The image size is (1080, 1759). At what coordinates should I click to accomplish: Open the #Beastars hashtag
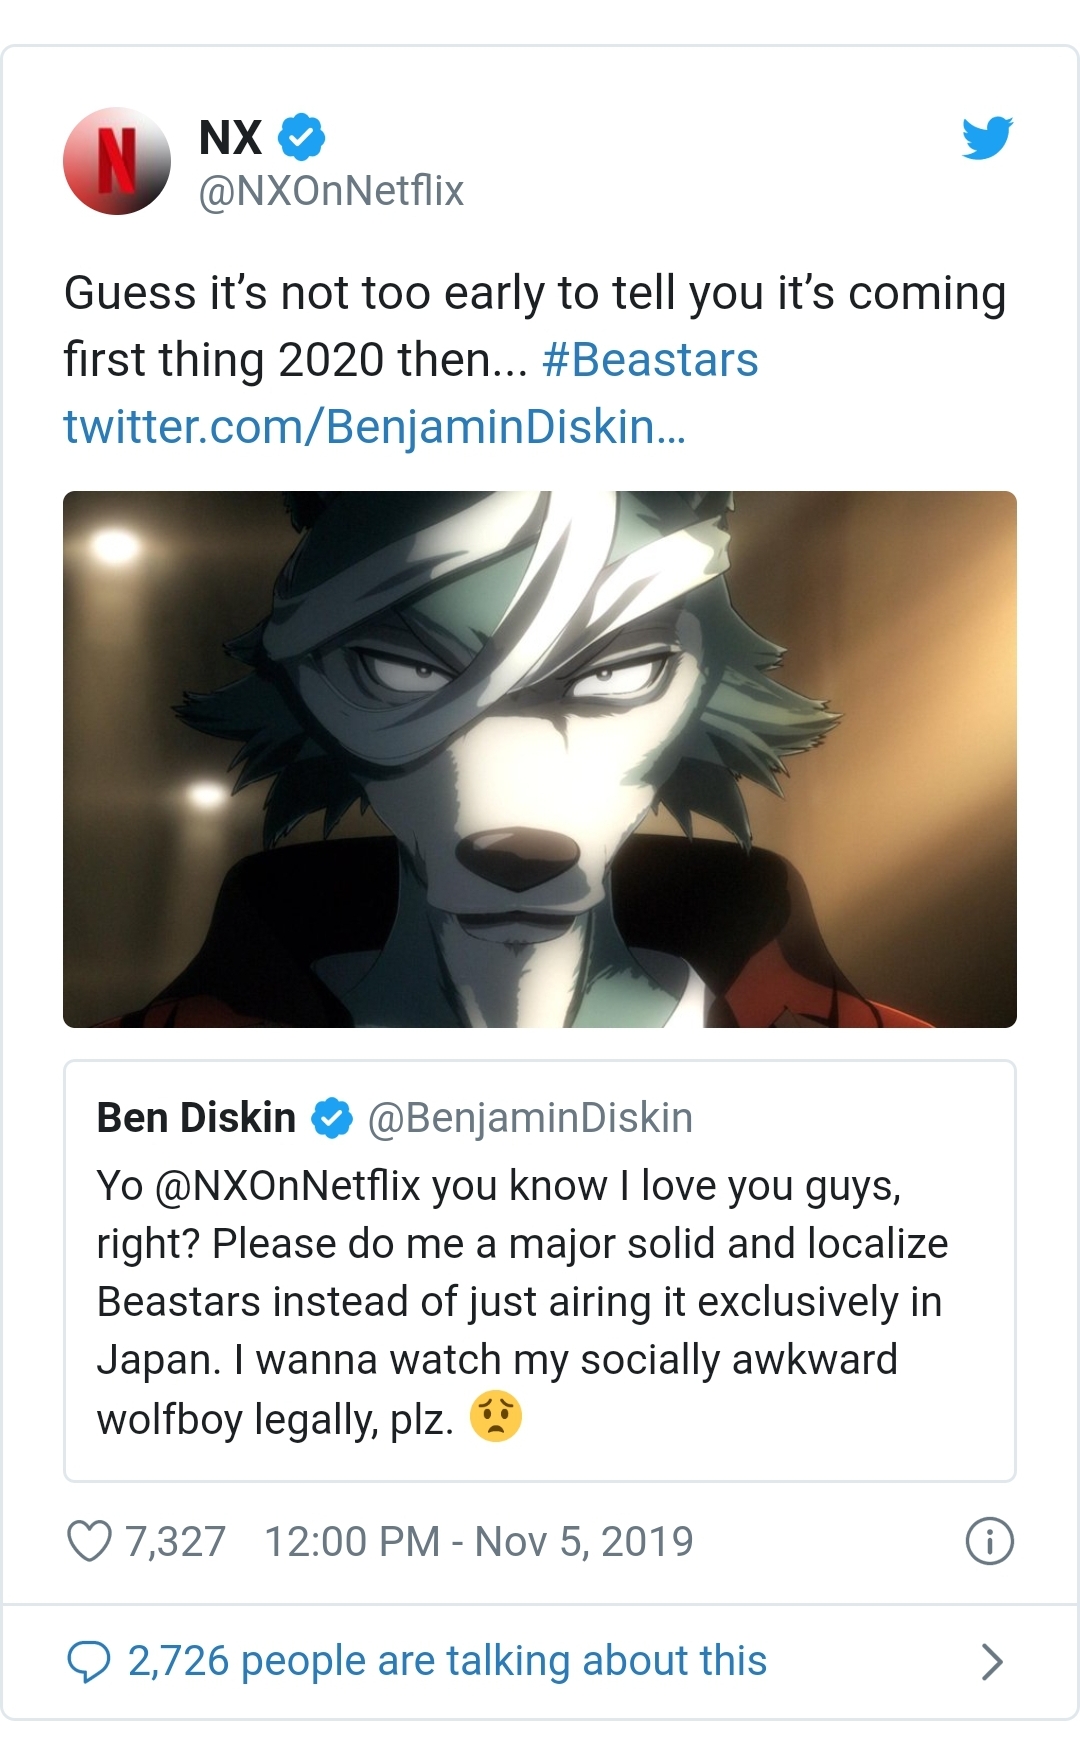pos(650,360)
